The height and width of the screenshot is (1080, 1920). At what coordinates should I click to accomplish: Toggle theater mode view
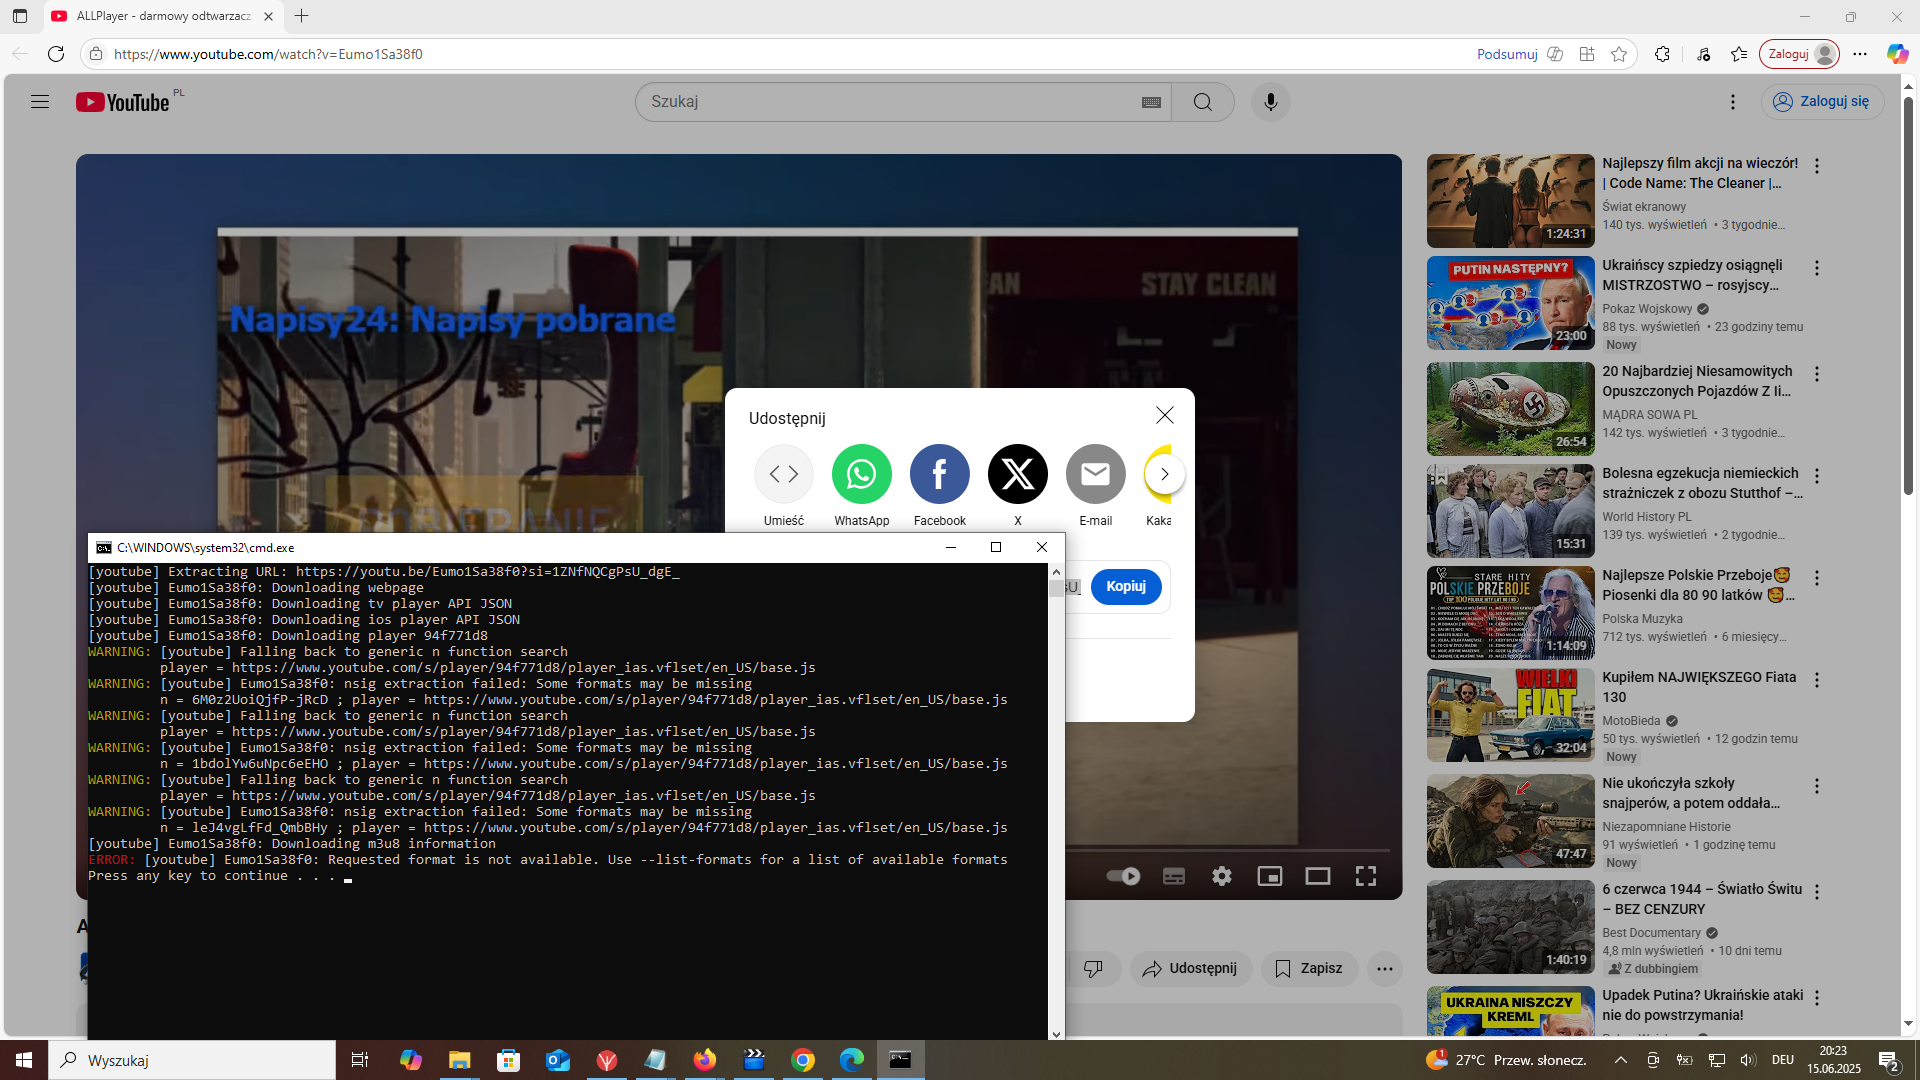point(1317,877)
